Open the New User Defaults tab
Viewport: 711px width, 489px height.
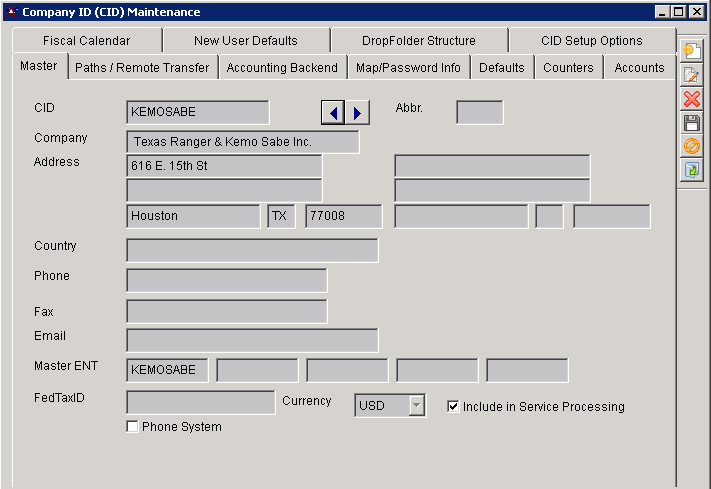pos(246,41)
